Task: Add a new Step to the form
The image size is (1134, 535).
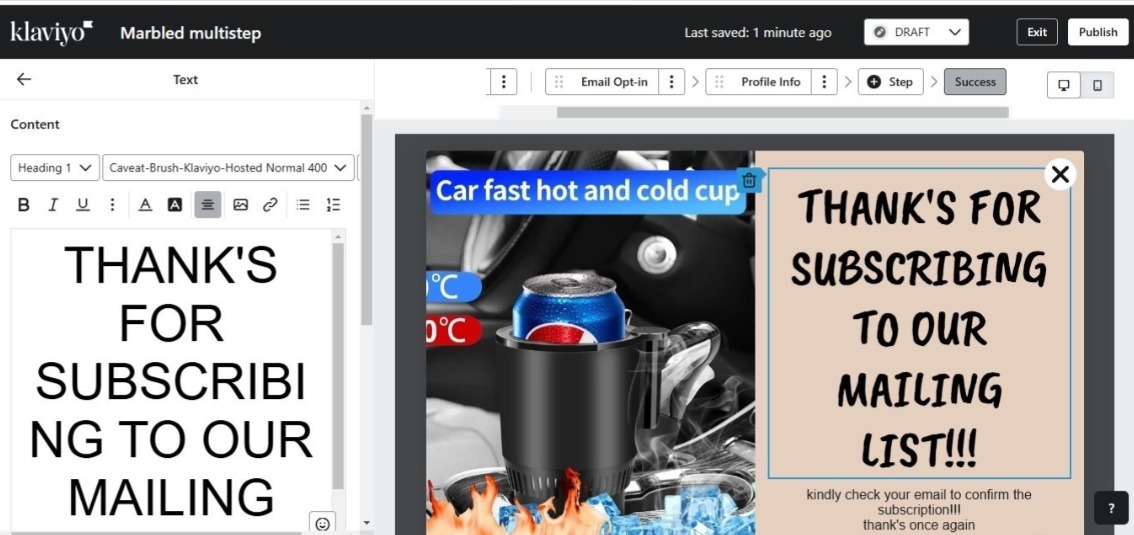Action: click(x=890, y=82)
